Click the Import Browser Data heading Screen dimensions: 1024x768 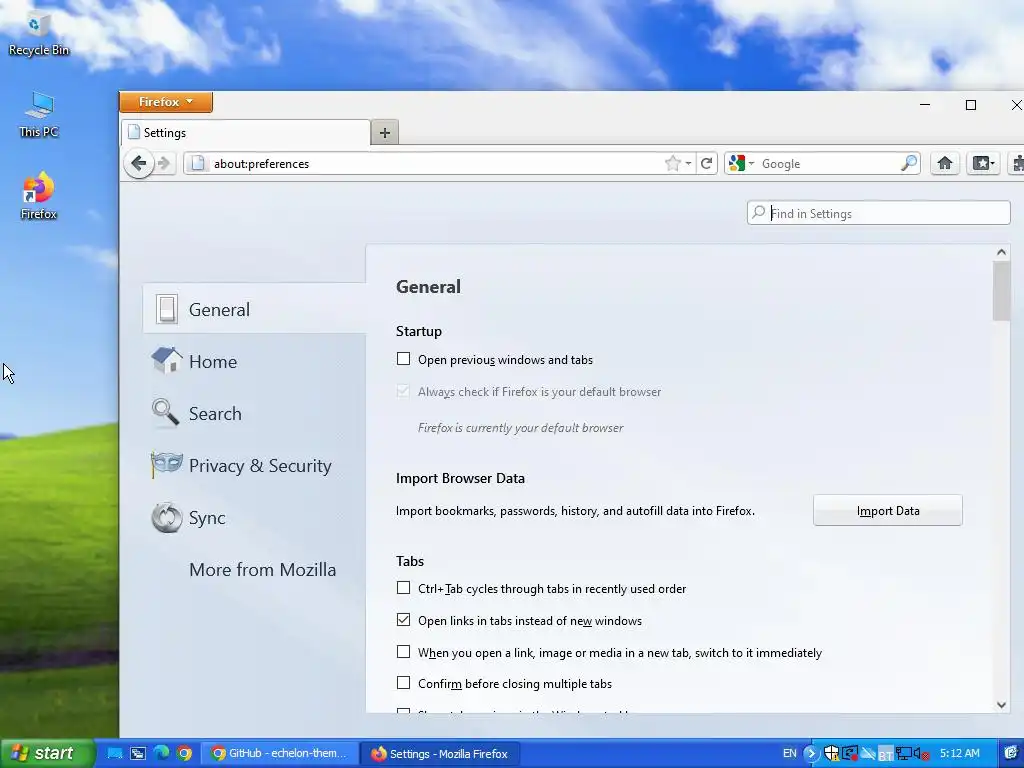click(460, 478)
